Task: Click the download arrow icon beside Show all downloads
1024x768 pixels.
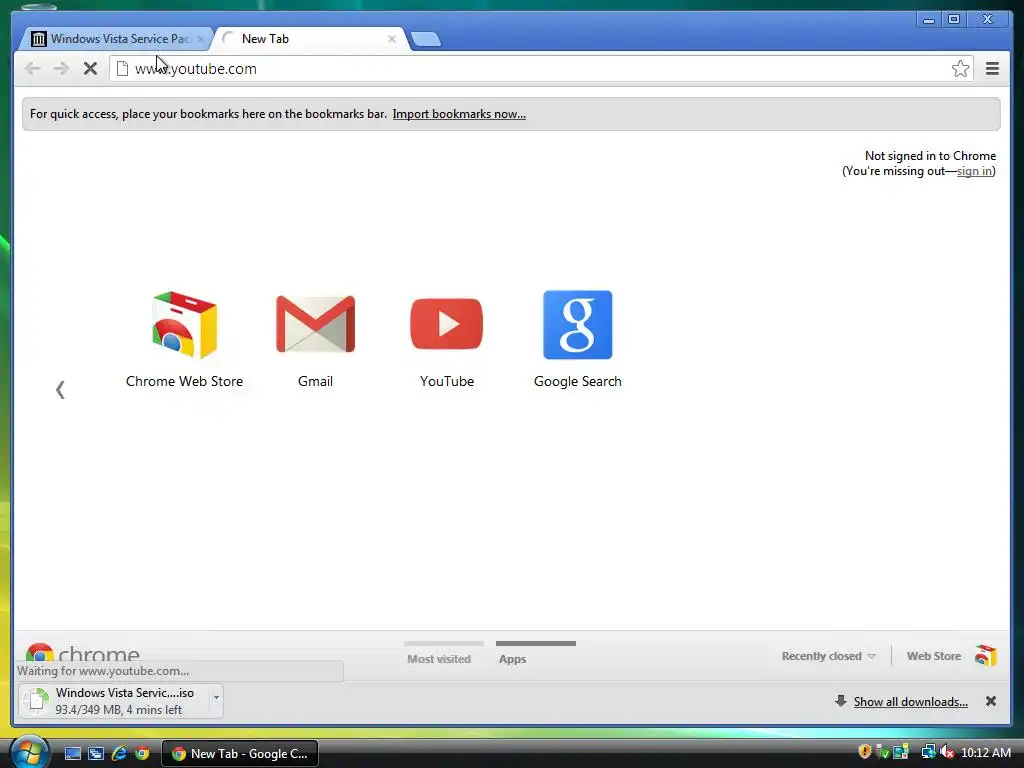Action: (840, 701)
